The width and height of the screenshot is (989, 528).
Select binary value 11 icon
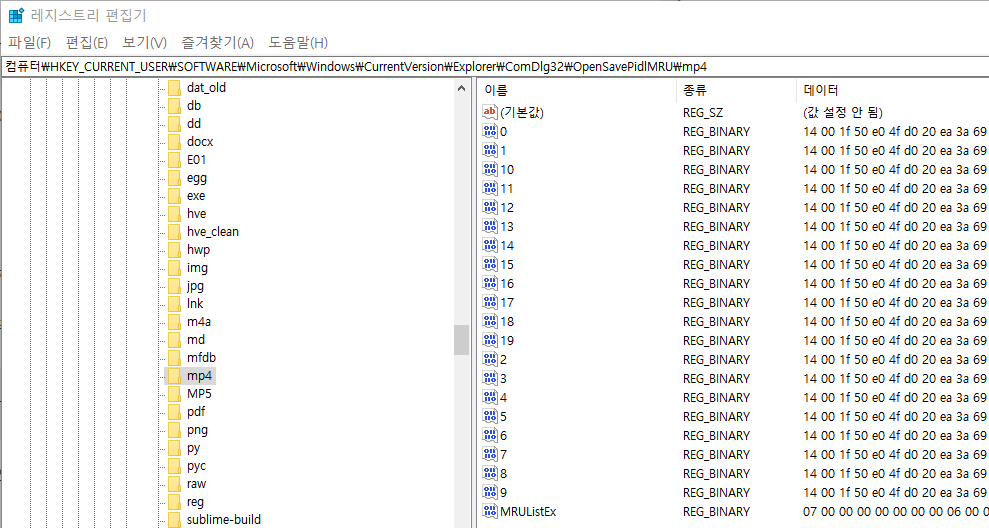[490, 188]
